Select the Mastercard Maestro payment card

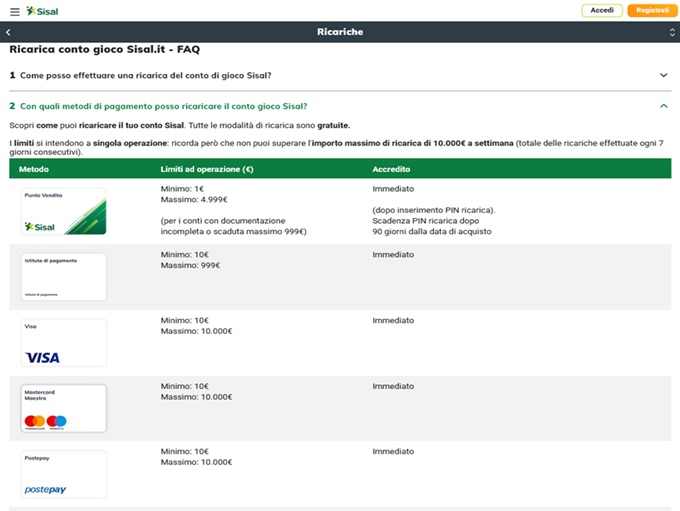[x=64, y=408]
